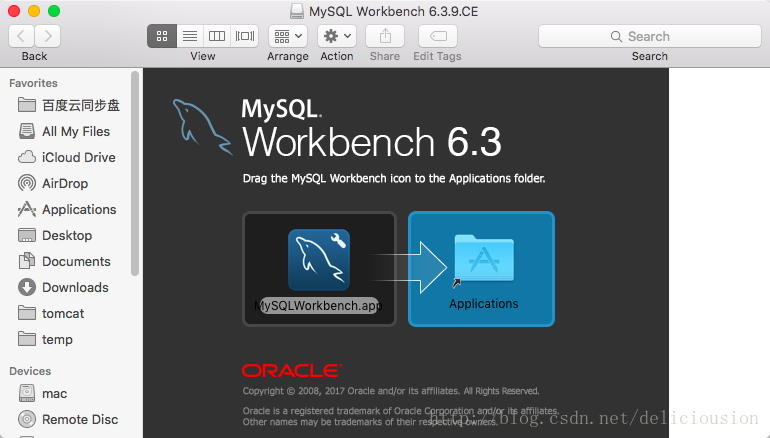Switch to cover flow view
Viewport: 770px width, 438px height.
(244, 36)
